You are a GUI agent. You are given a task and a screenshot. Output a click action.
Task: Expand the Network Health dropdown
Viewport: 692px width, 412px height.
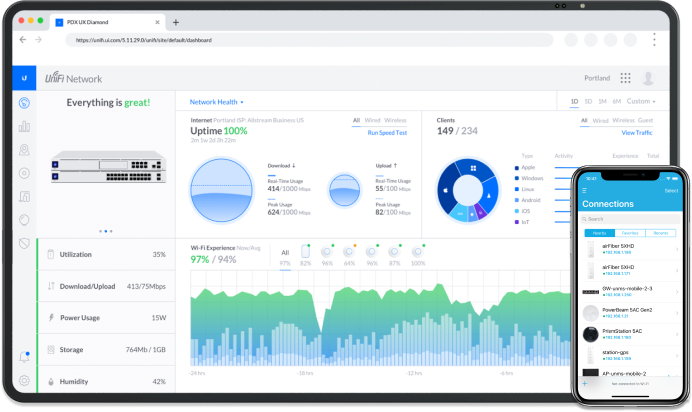click(x=216, y=102)
